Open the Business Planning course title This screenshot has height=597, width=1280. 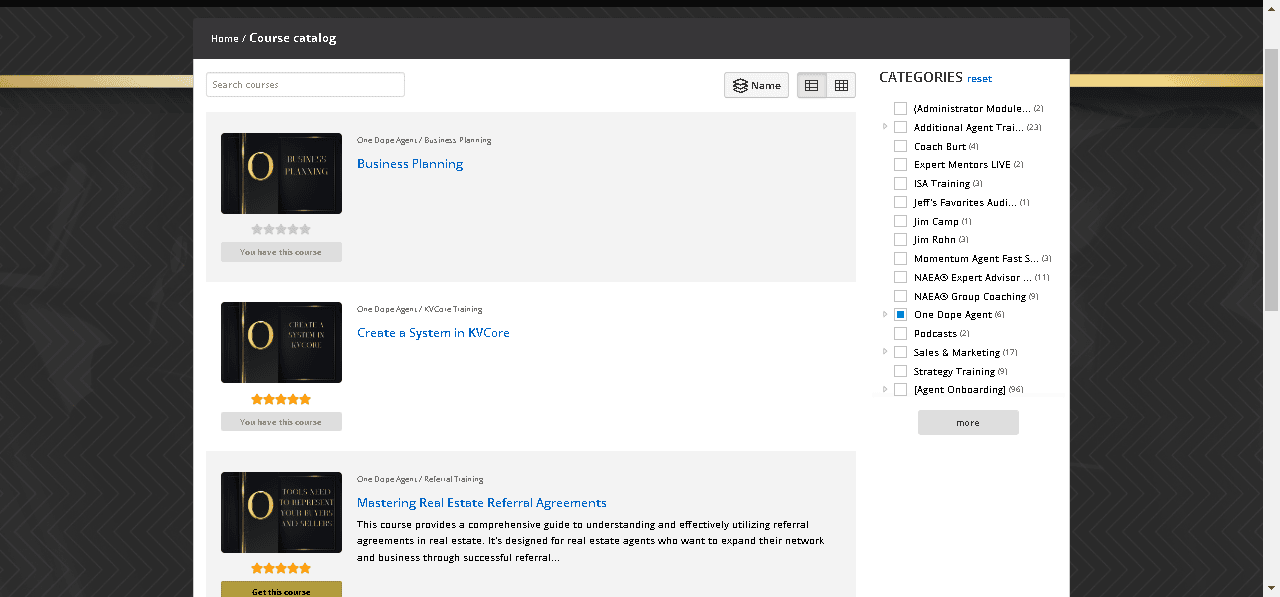(410, 164)
